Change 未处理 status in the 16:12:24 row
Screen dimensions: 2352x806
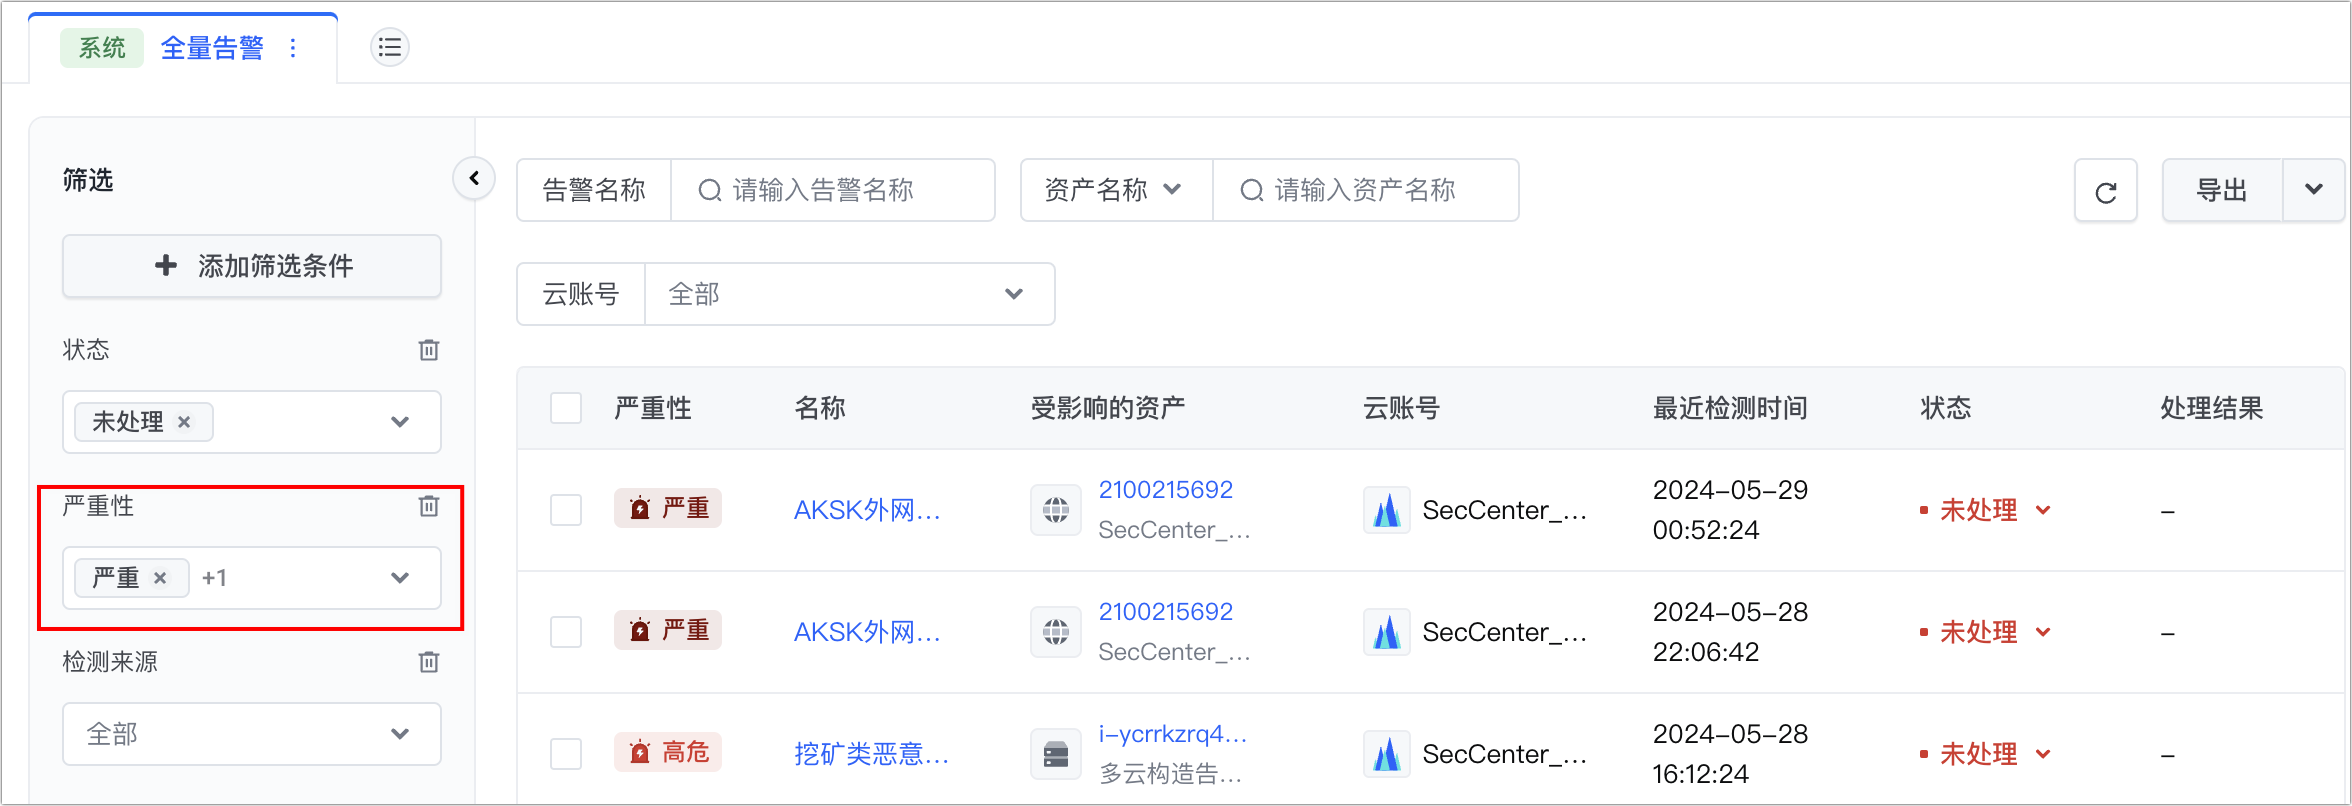click(1986, 754)
